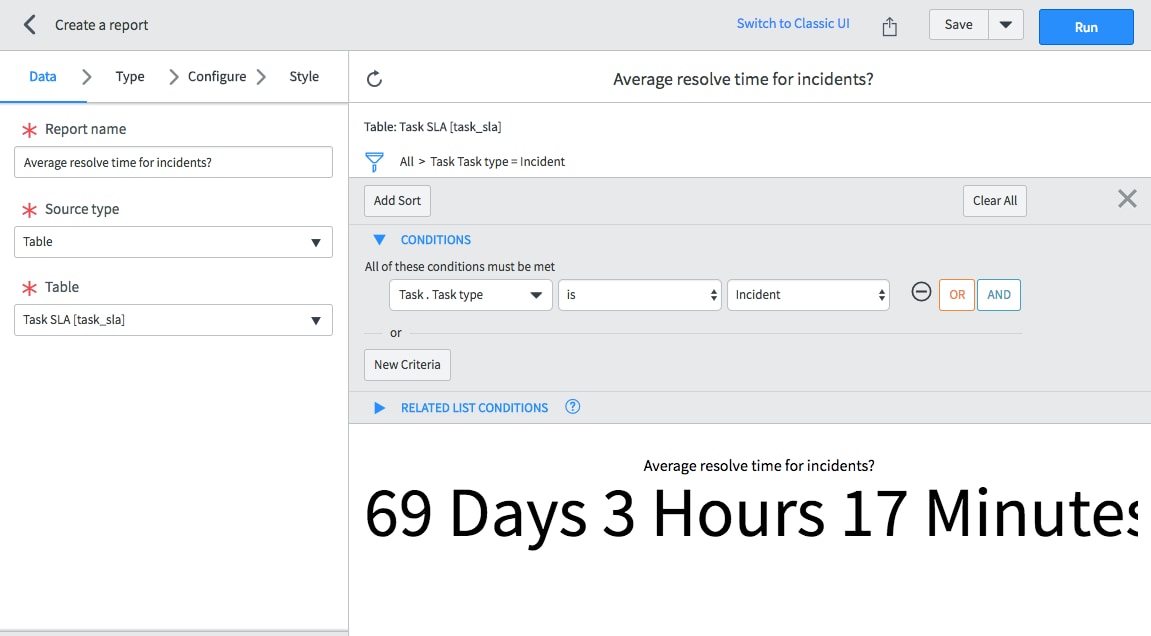The image size is (1151, 636).
Task: Click the help icon beside Related List Conditions
Action: coord(572,407)
